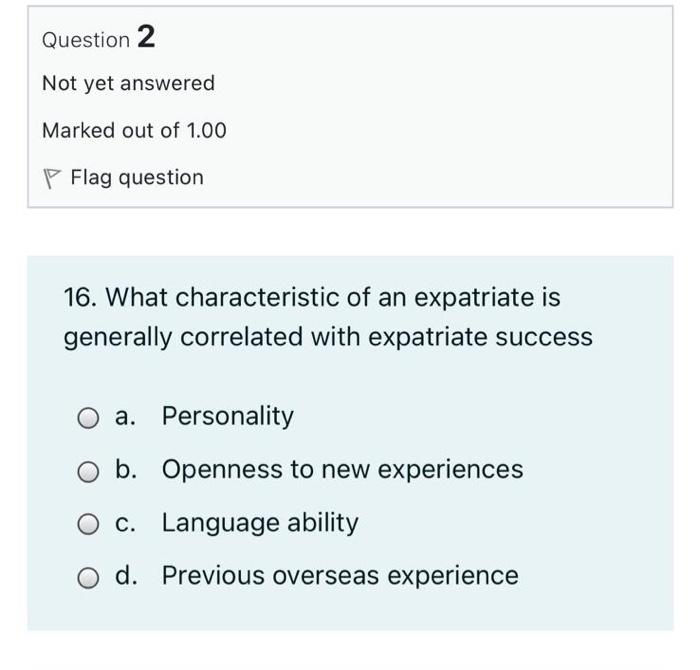Click the Not yet answered status text

click(128, 83)
